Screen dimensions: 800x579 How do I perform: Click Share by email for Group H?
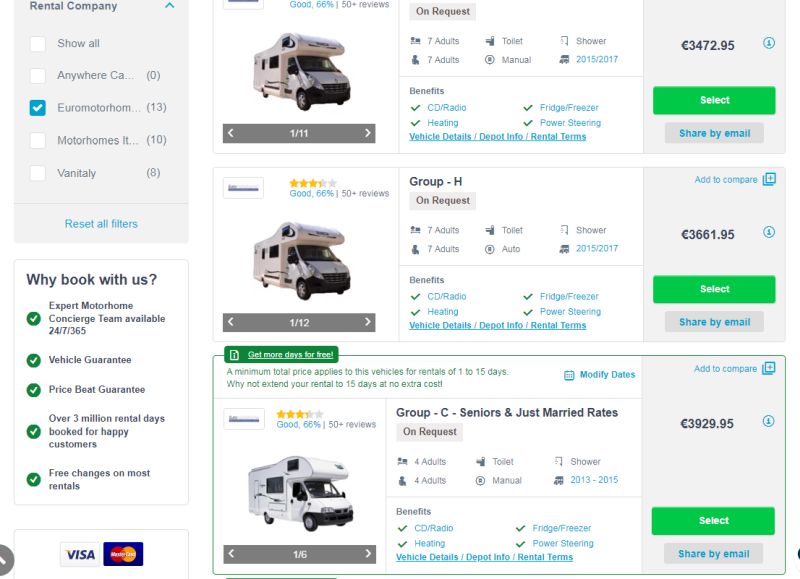pyautogui.click(x=714, y=321)
